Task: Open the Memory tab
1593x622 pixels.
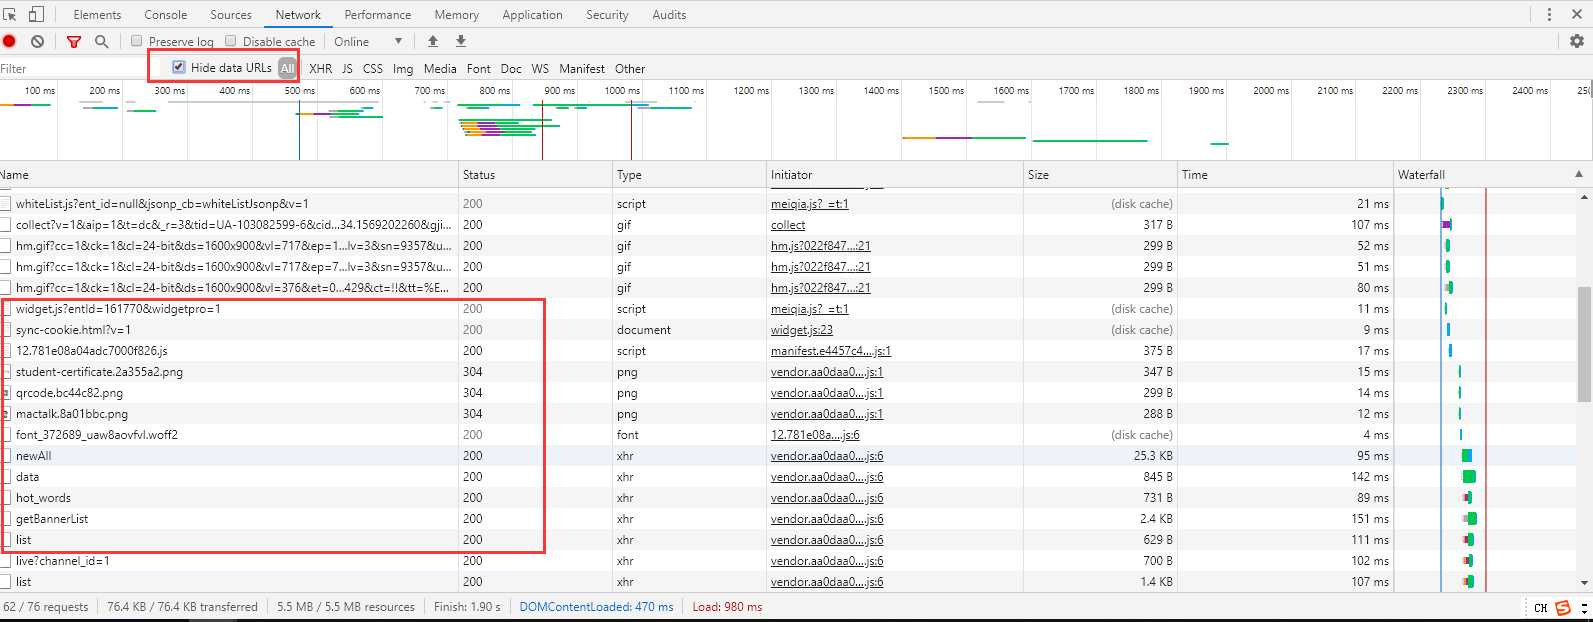Action: (x=457, y=15)
